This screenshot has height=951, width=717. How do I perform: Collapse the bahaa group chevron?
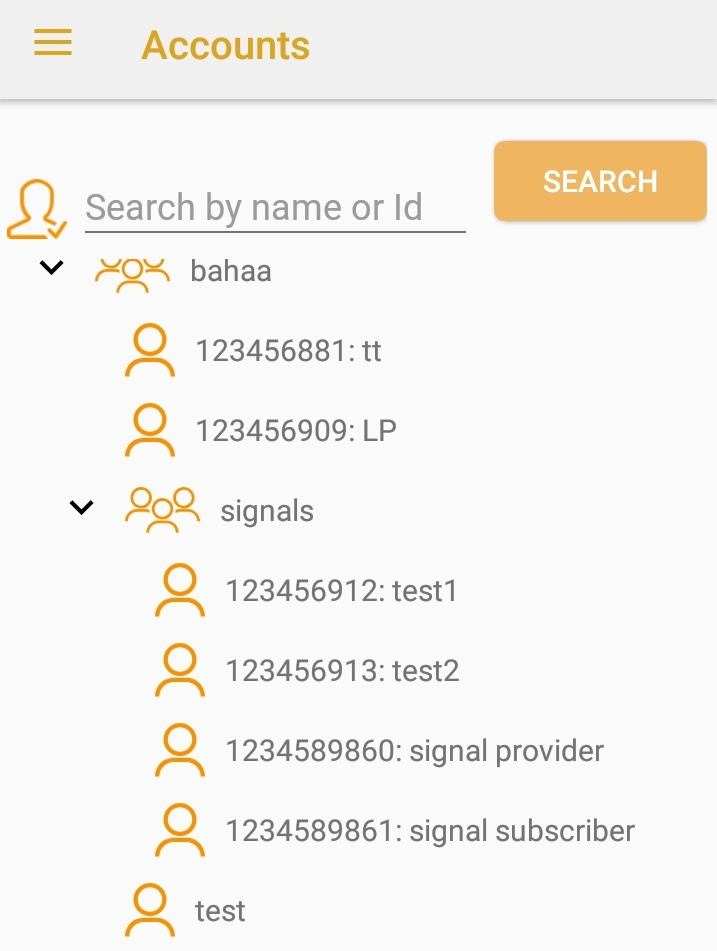51,268
